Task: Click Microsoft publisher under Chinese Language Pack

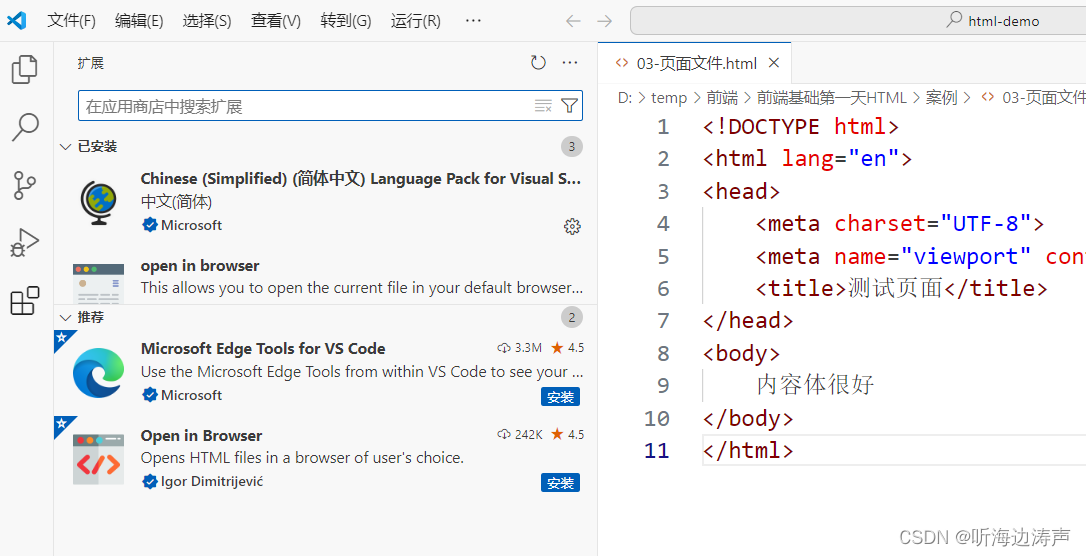Action: (191, 225)
